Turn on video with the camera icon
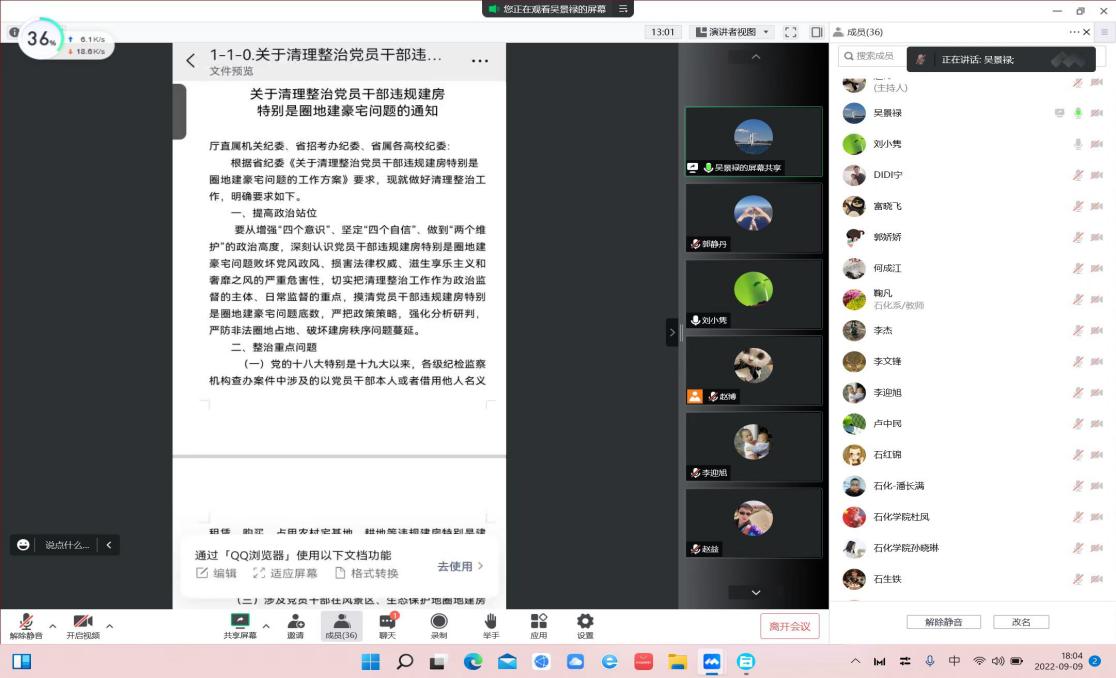The height and width of the screenshot is (678, 1116). pos(83,625)
